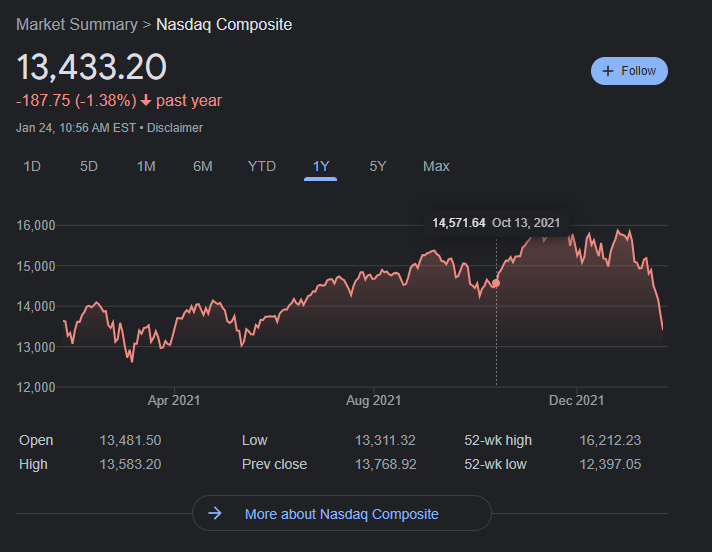Select the Nasdaq Composite breadcrumb title
The width and height of the screenshot is (712, 552).
[224, 25]
